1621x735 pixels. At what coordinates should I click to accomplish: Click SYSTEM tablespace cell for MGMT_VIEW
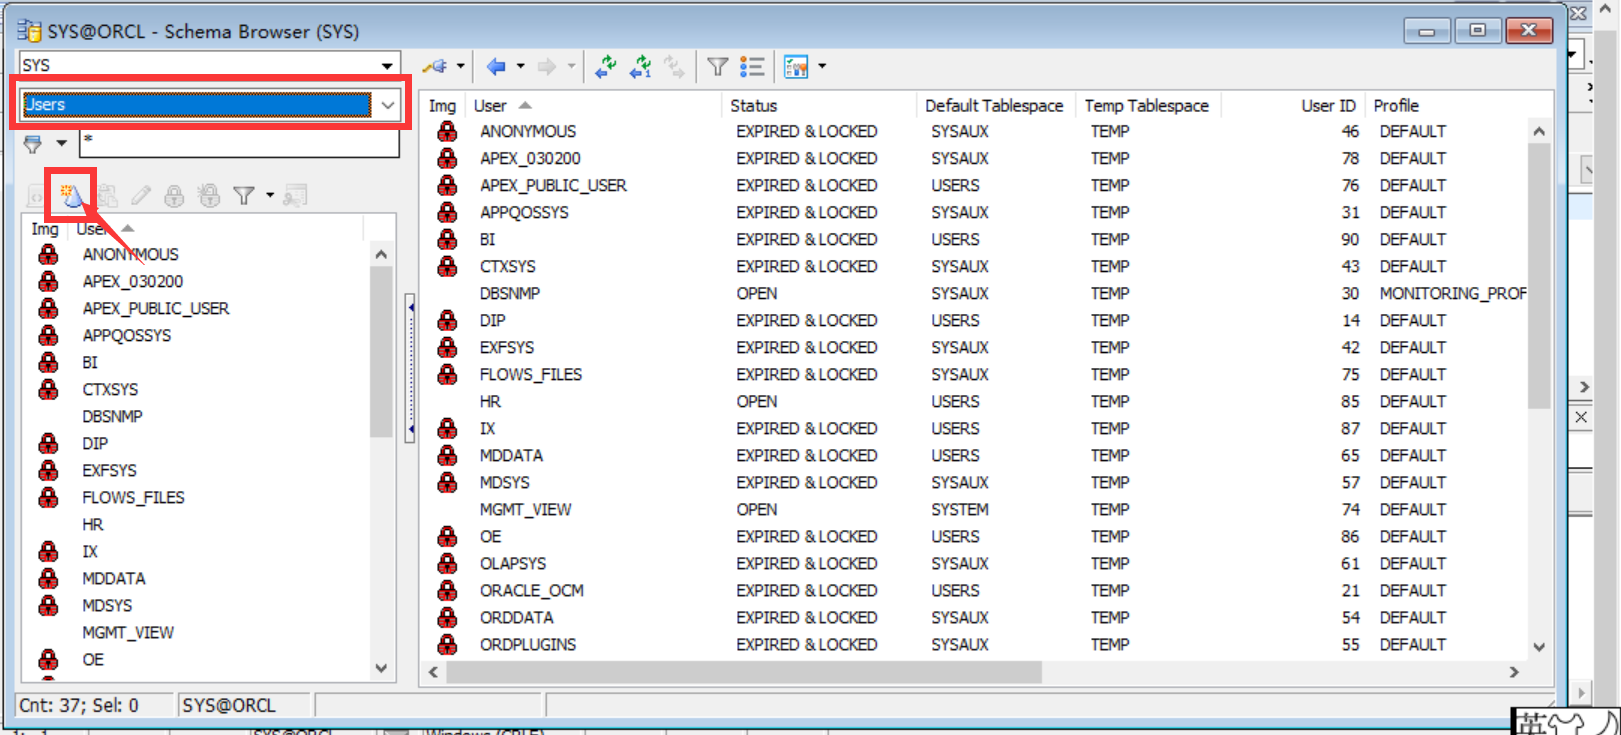[959, 510]
